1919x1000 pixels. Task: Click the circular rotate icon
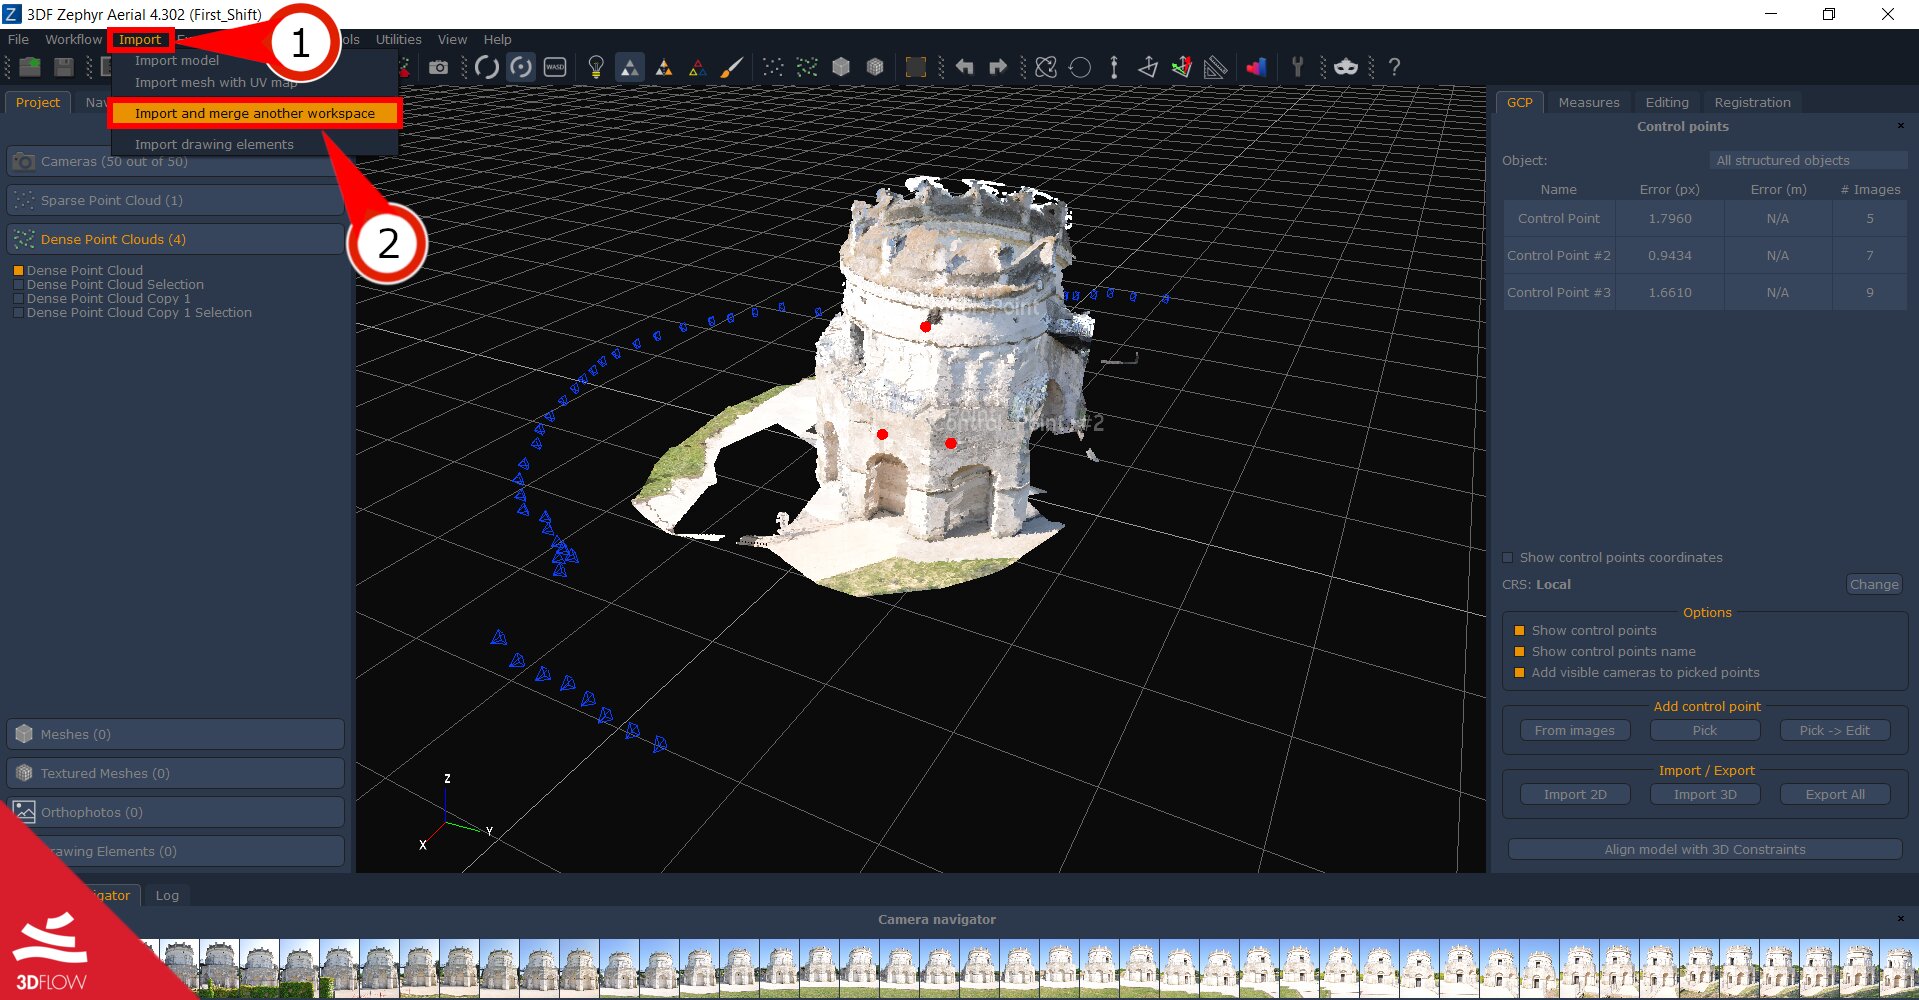tap(1080, 67)
